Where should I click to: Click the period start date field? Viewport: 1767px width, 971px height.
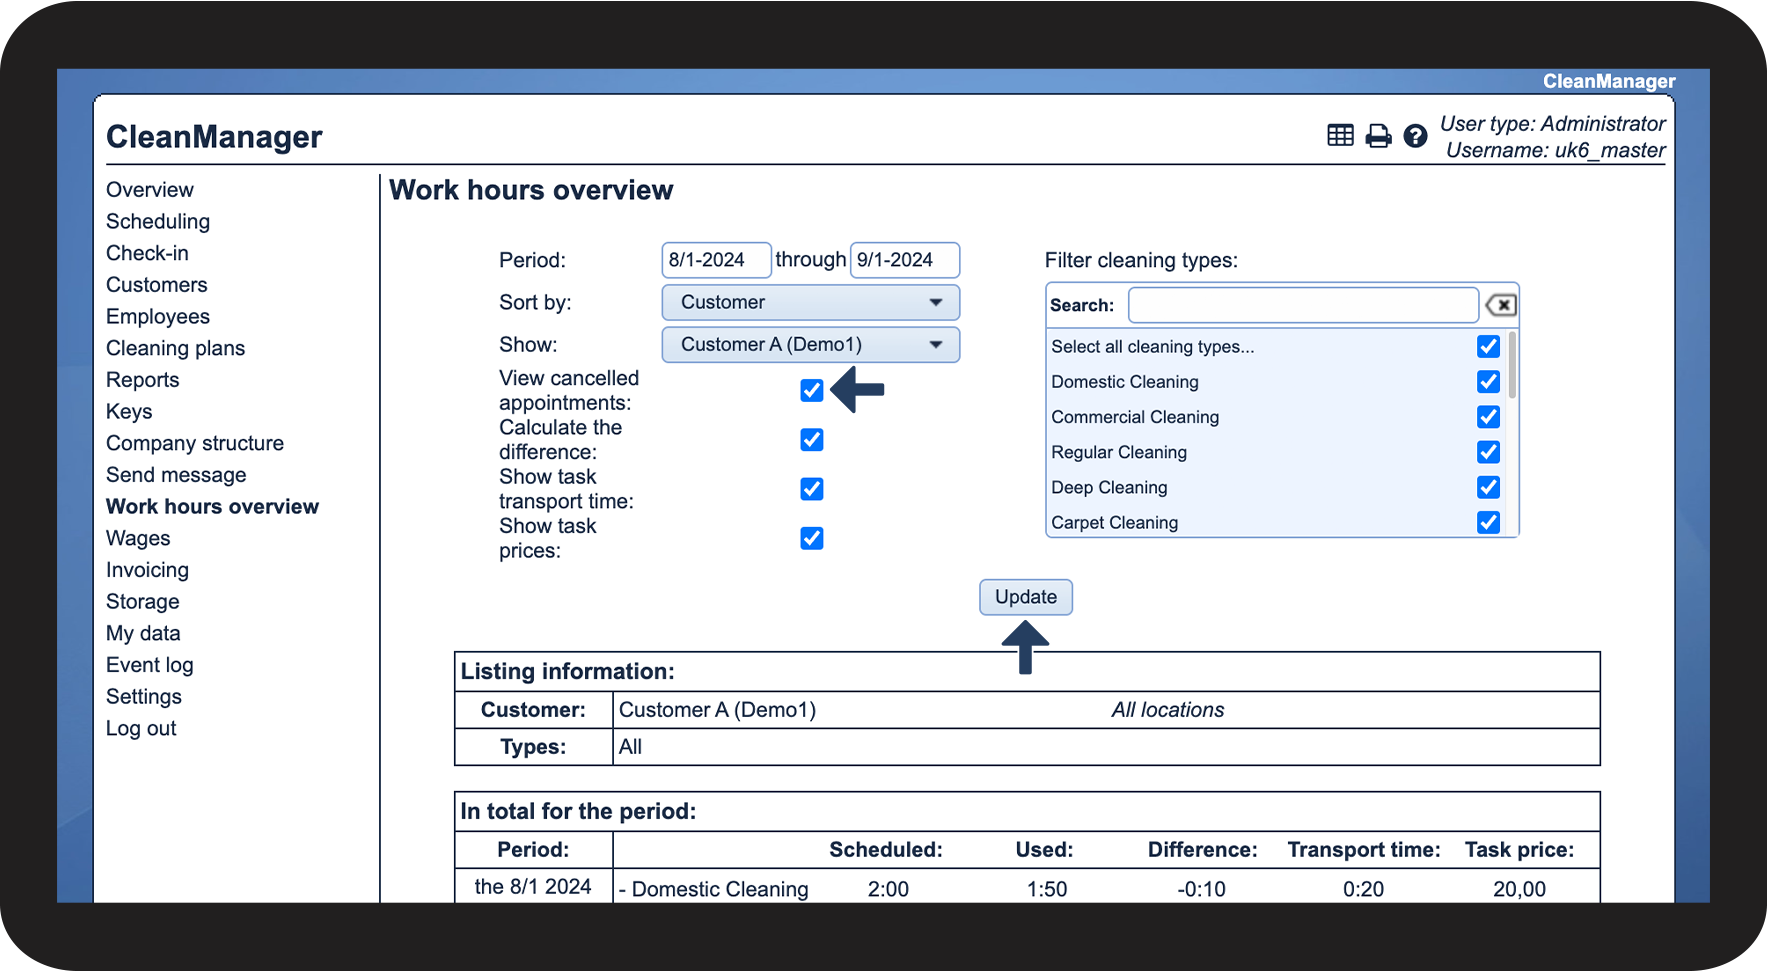[x=715, y=260]
